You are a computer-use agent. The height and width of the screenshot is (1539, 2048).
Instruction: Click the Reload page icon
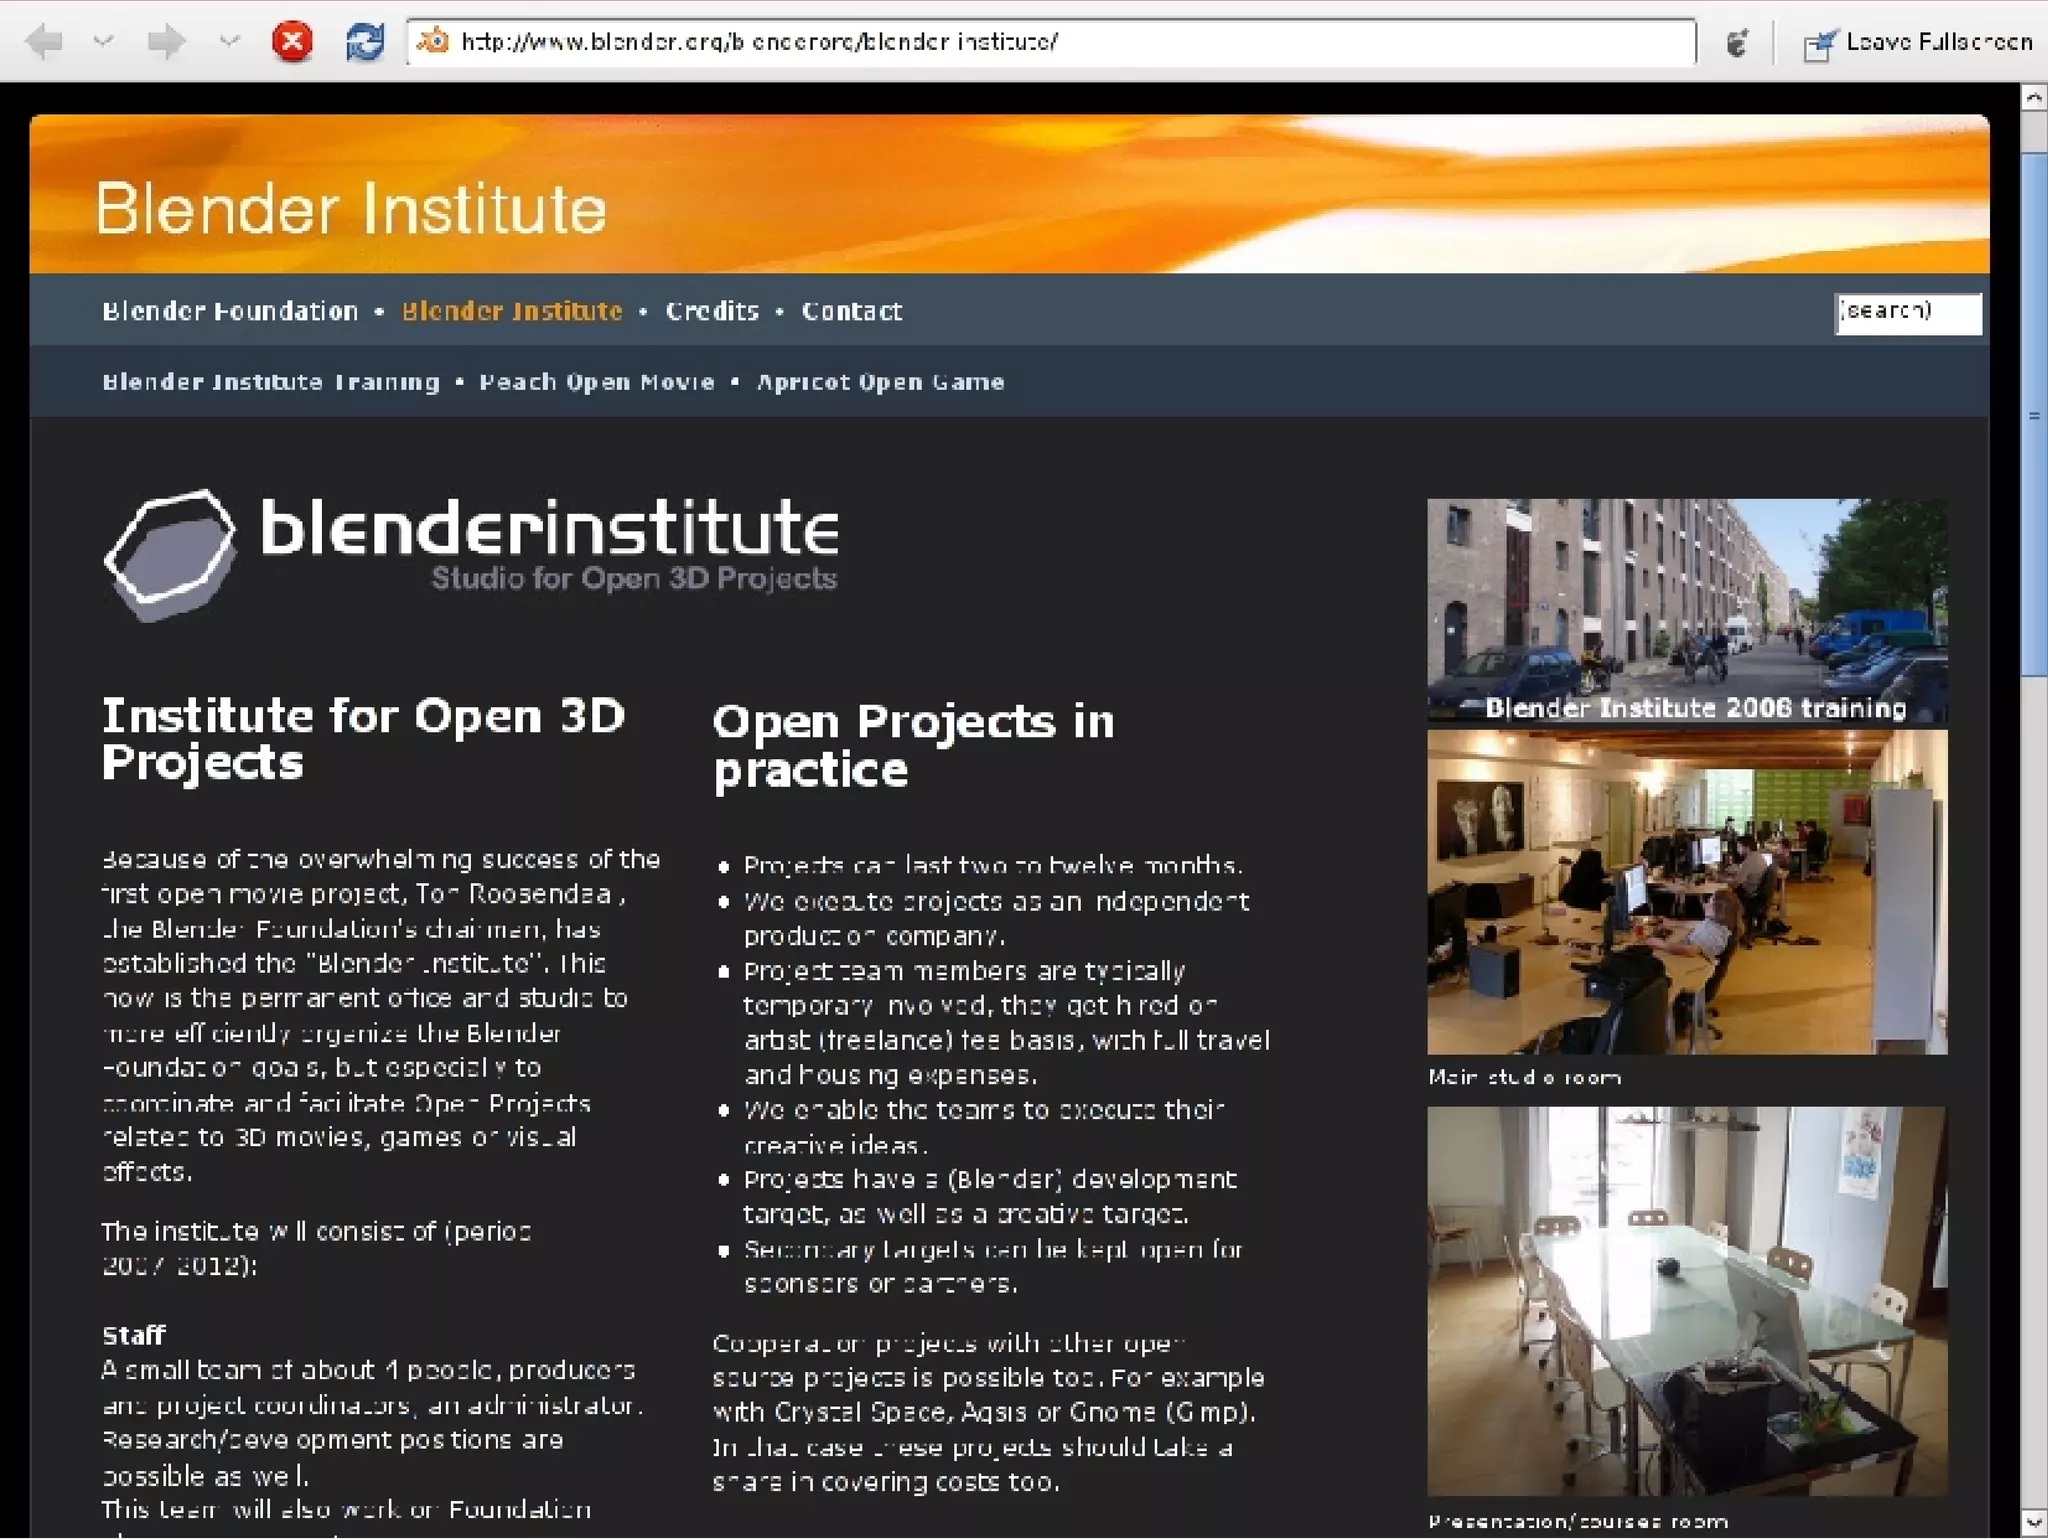pyautogui.click(x=364, y=42)
